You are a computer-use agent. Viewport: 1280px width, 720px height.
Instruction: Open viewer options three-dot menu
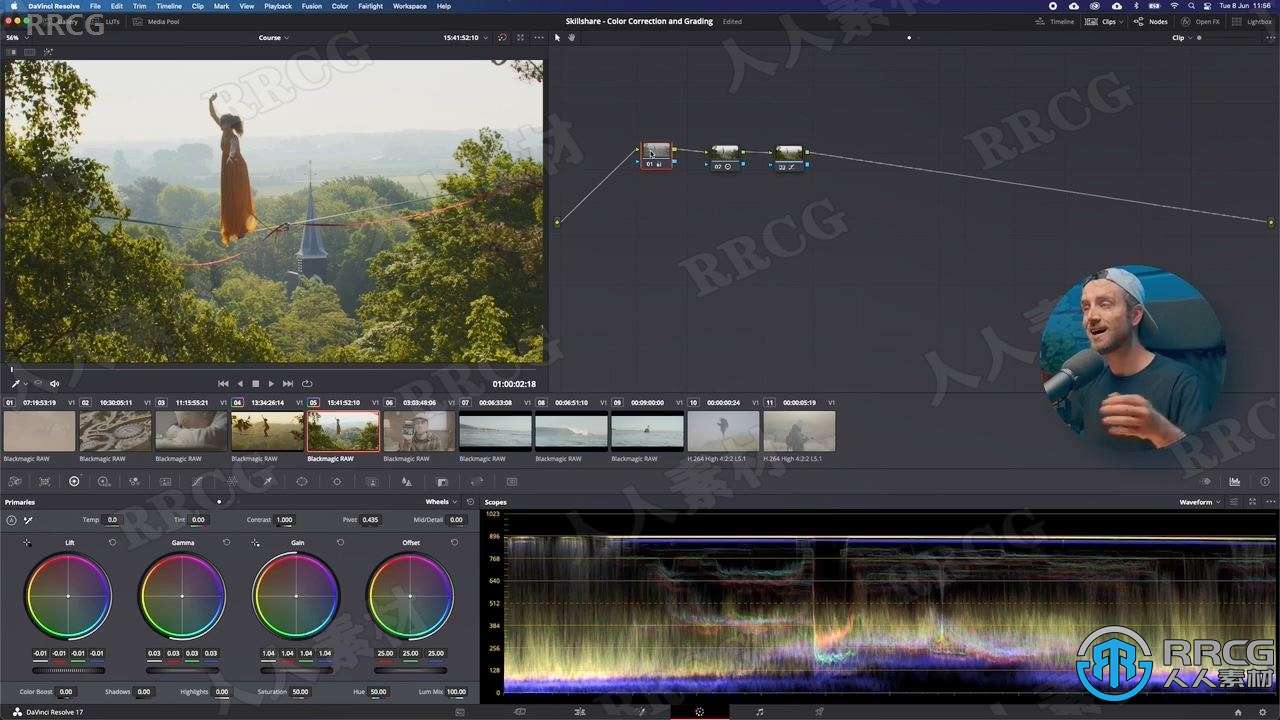[x=538, y=38]
